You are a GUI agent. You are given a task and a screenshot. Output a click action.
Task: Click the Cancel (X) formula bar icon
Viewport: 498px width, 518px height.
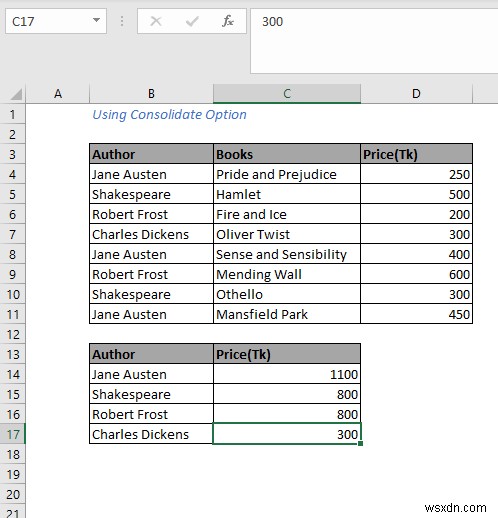(156, 22)
